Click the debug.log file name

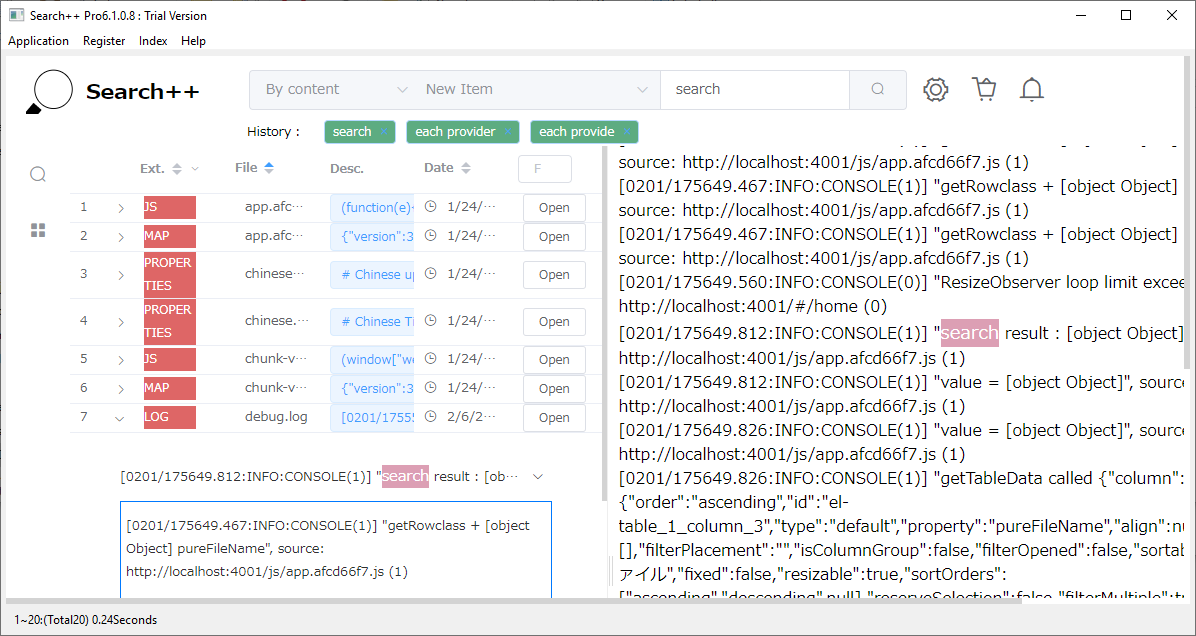(x=276, y=417)
